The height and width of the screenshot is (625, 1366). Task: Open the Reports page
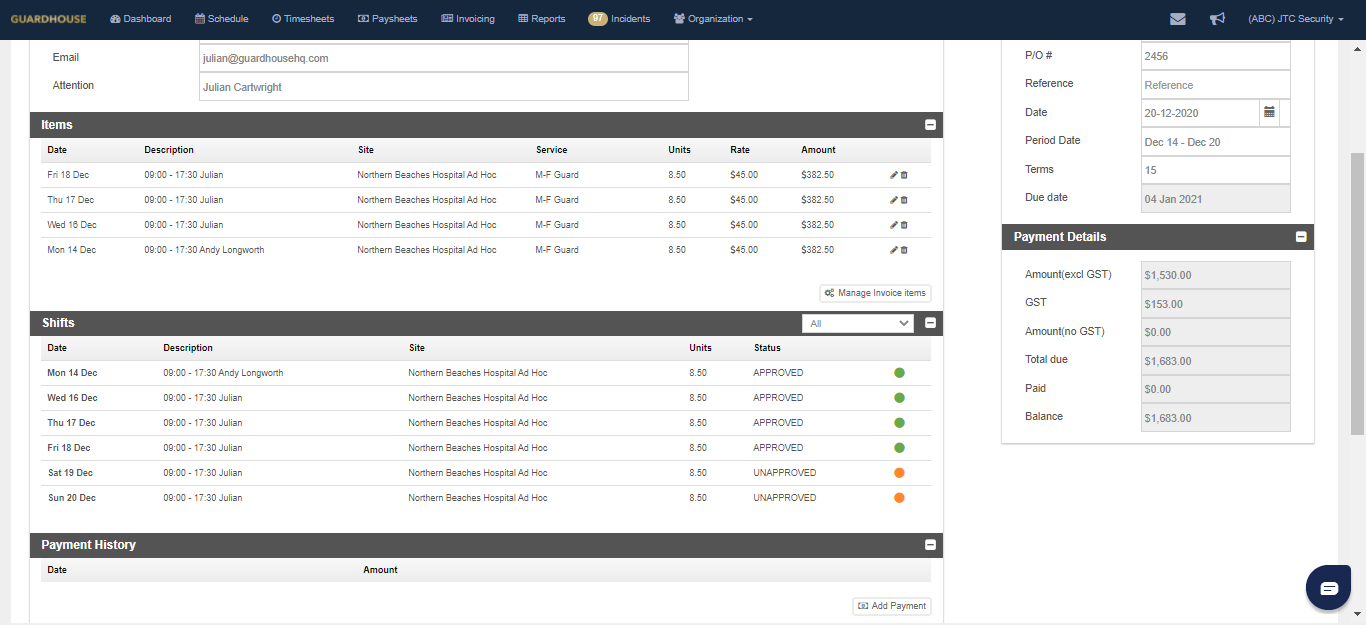541,19
